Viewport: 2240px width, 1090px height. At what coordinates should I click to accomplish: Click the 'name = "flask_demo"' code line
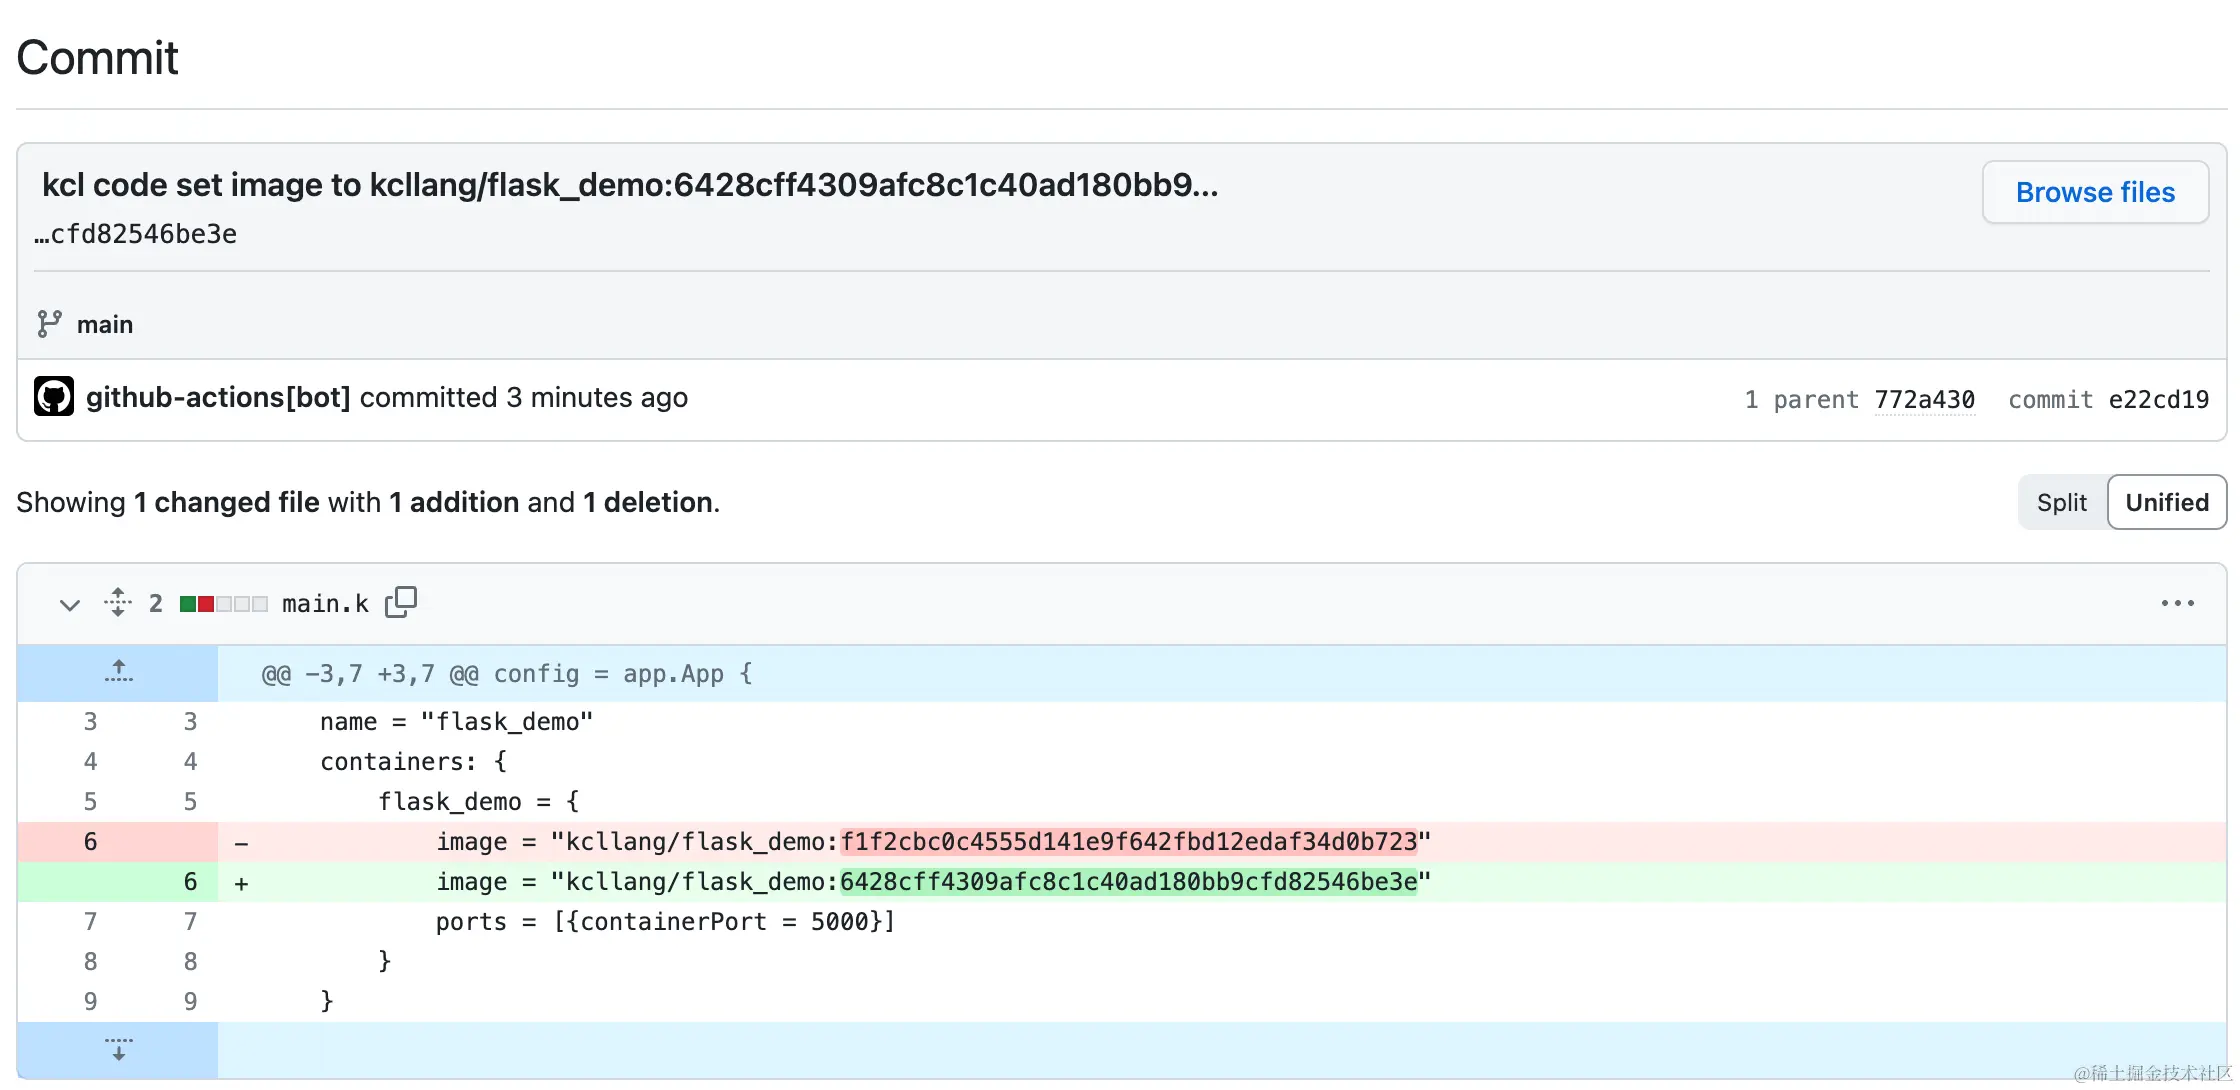click(457, 722)
